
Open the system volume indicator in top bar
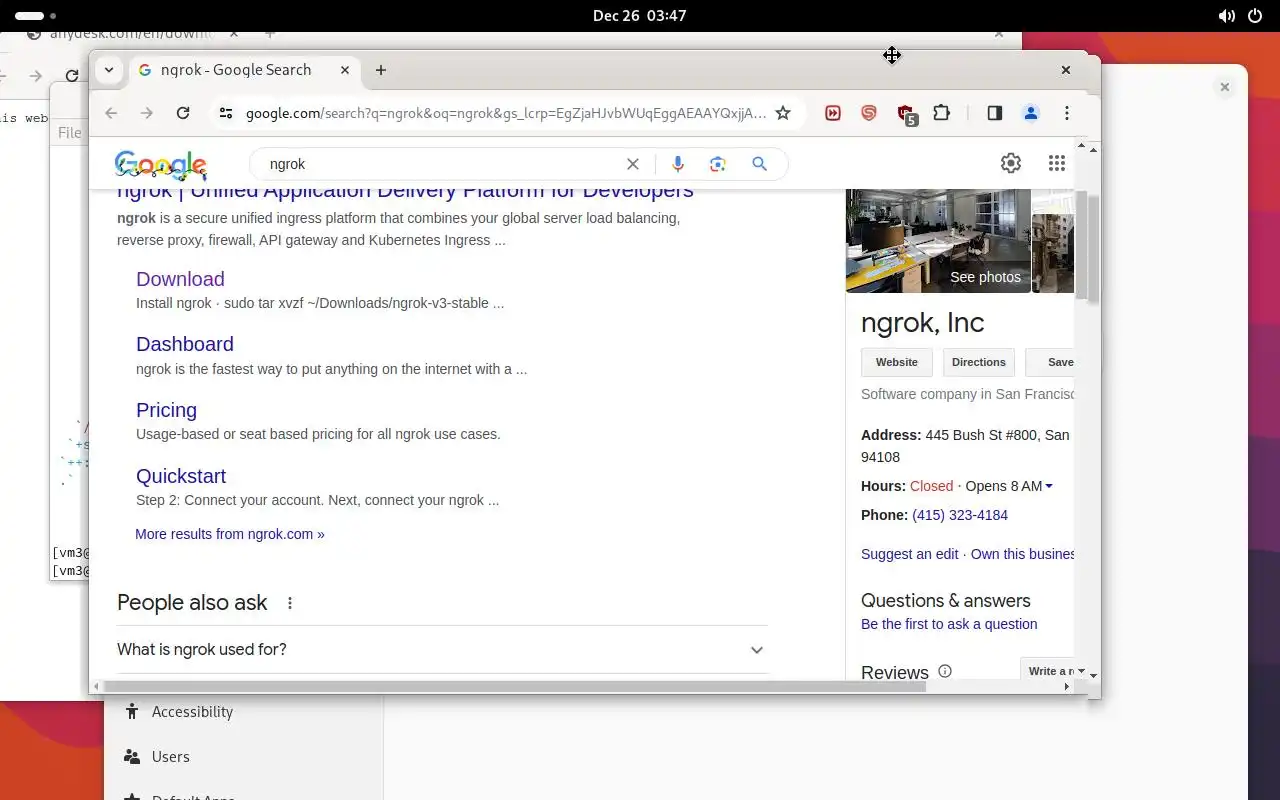pos(1226,16)
